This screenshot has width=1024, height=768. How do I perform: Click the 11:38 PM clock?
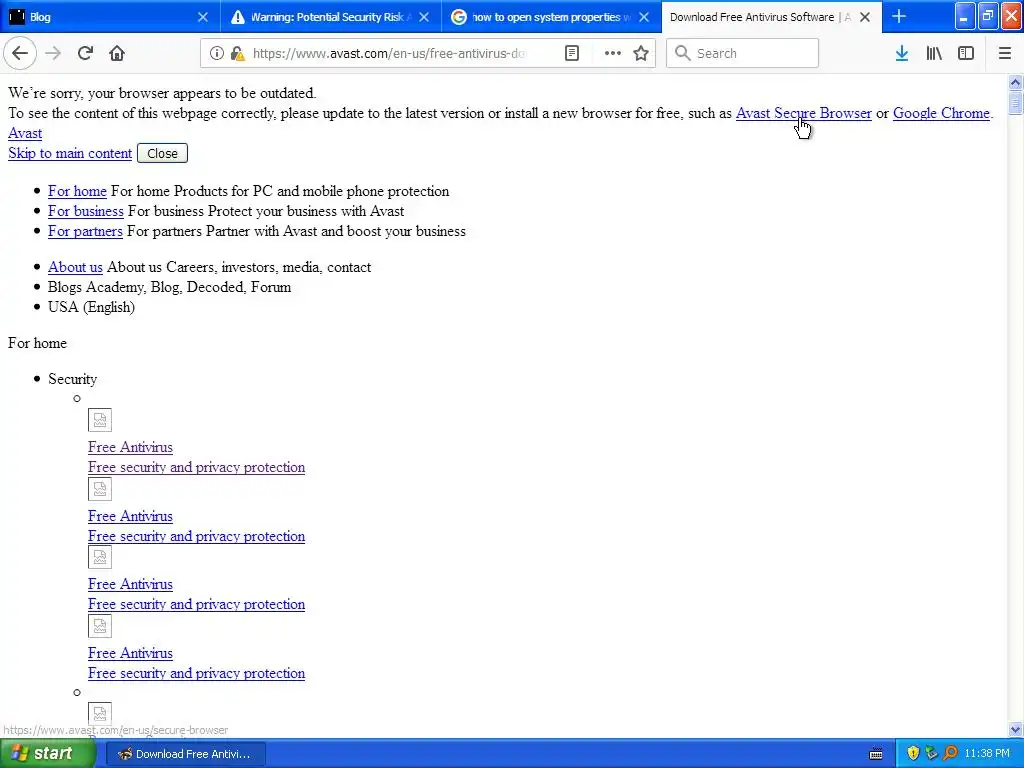pyautogui.click(x=987, y=753)
